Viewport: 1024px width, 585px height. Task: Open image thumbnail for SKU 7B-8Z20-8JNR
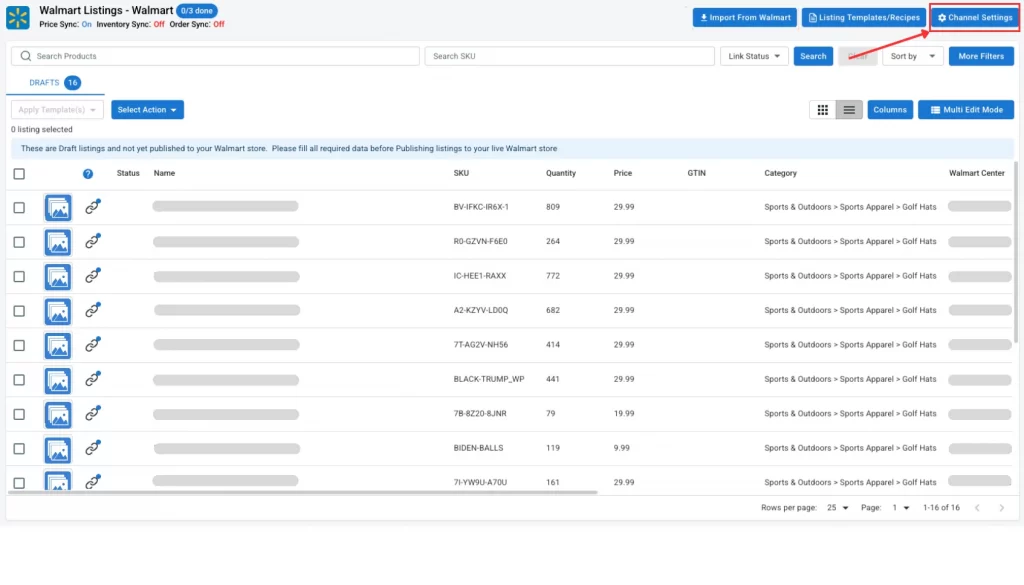[58, 415]
